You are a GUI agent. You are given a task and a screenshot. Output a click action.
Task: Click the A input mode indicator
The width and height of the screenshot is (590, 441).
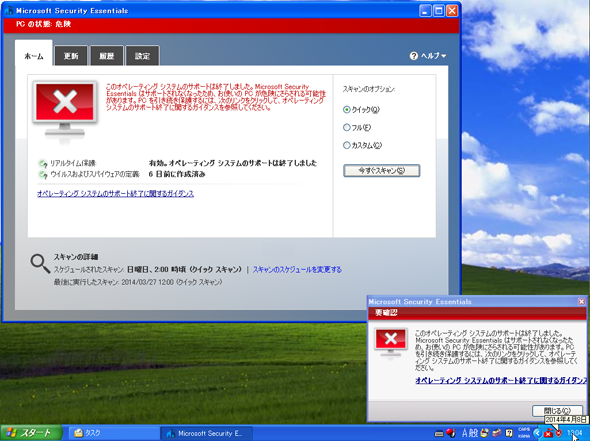[x=464, y=433]
